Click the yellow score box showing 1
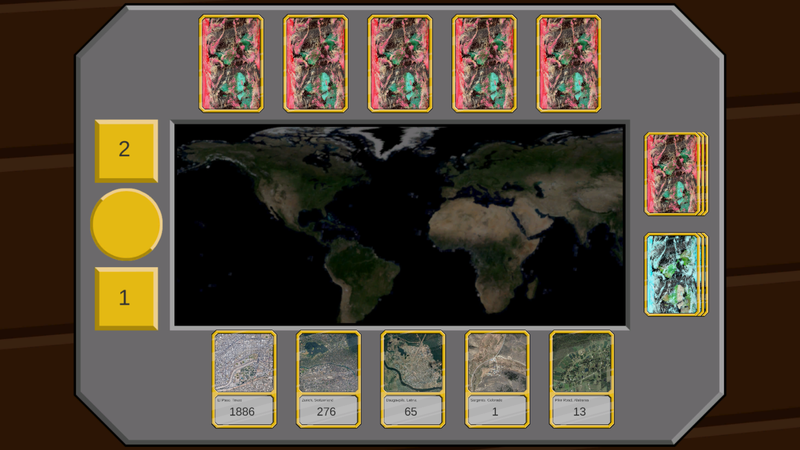Viewport: 800px width, 450px height. pyautogui.click(x=126, y=298)
